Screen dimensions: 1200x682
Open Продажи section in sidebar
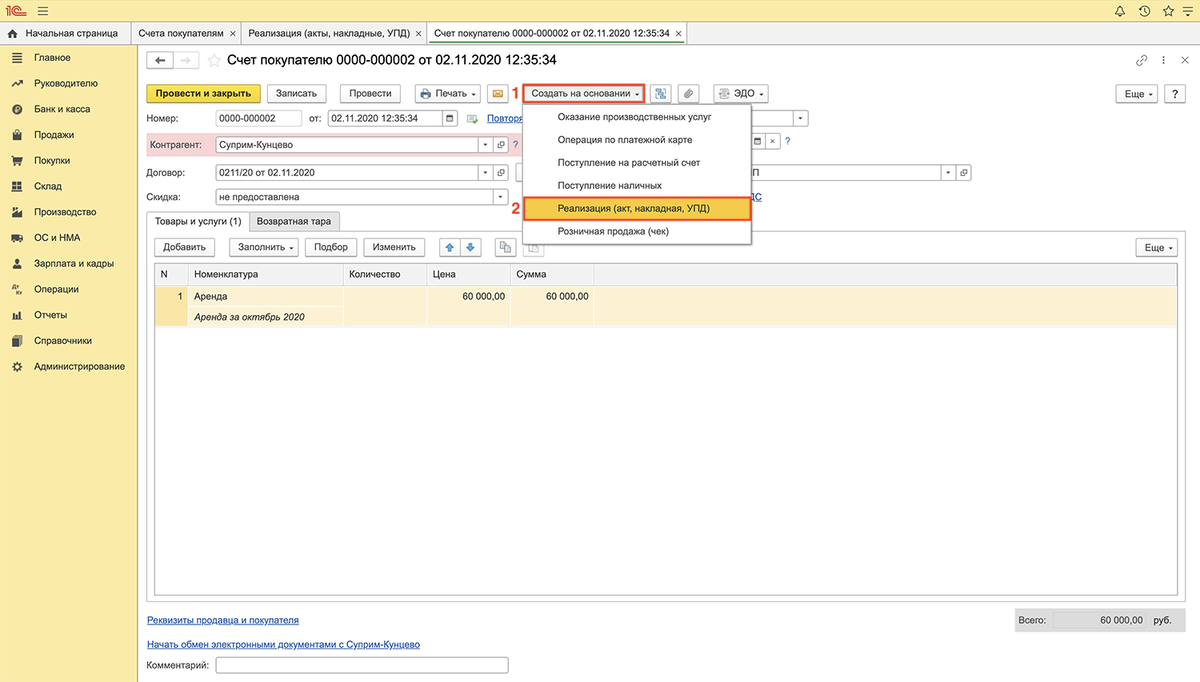click(54, 134)
